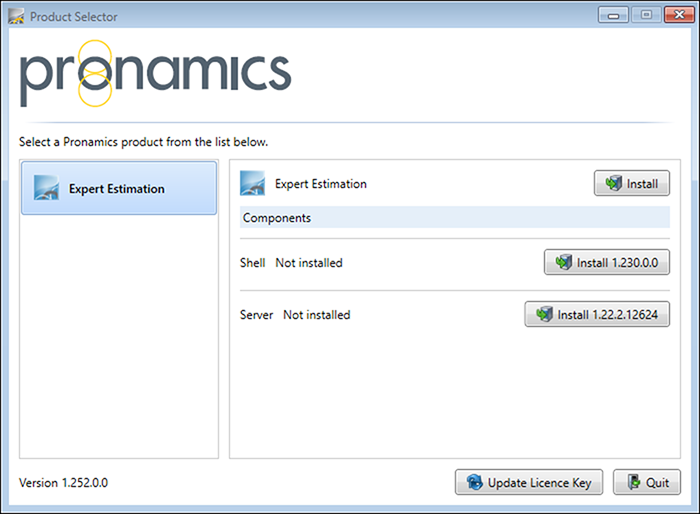Minimize the Product Selector window
700x514 pixels.
coord(612,15)
